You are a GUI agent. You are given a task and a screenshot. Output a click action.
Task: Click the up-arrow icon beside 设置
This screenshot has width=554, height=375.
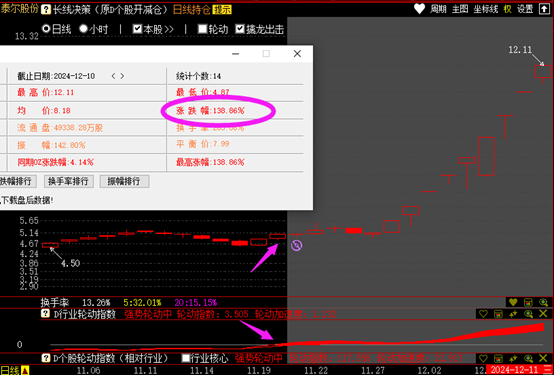pyautogui.click(x=543, y=9)
